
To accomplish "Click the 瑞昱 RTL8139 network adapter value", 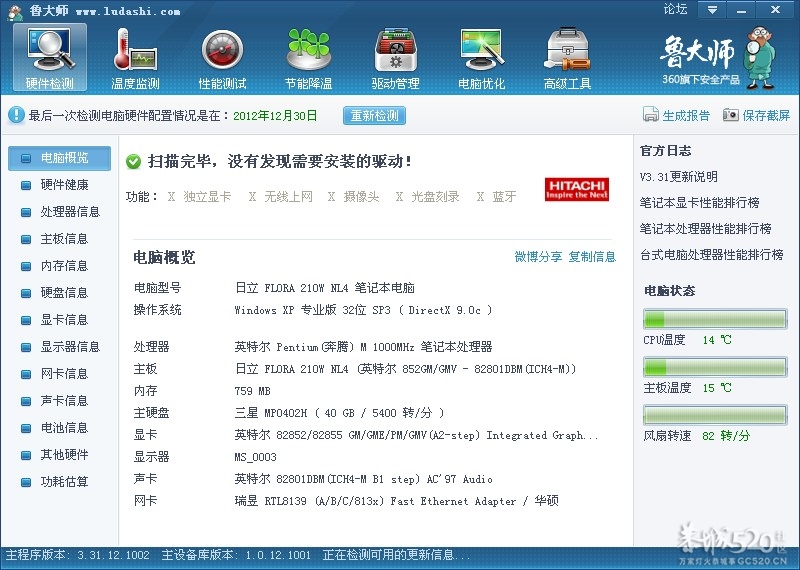I will (x=396, y=501).
